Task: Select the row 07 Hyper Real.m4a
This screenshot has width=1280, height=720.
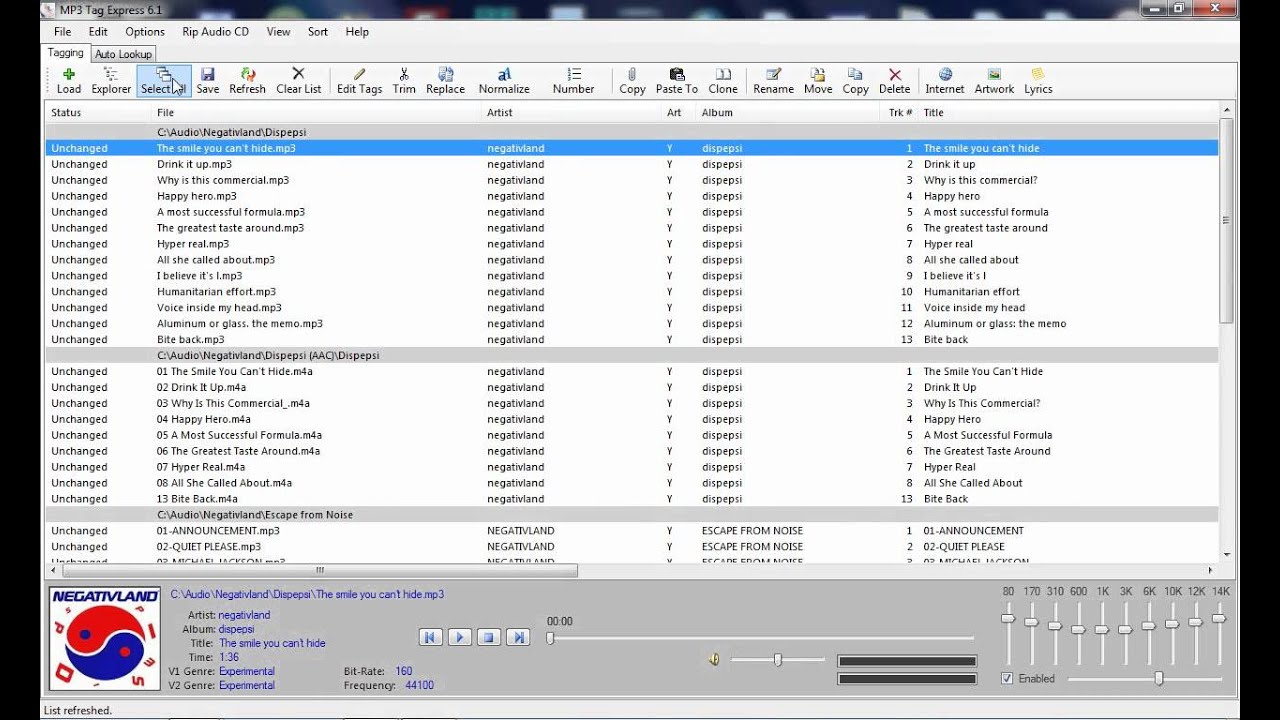Action: coord(632,467)
